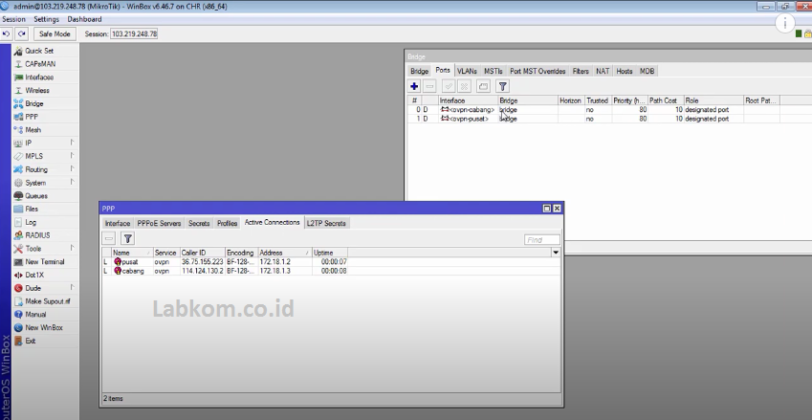Switch to VLANs tab in Bridge window
The image size is (812, 420).
point(466,71)
